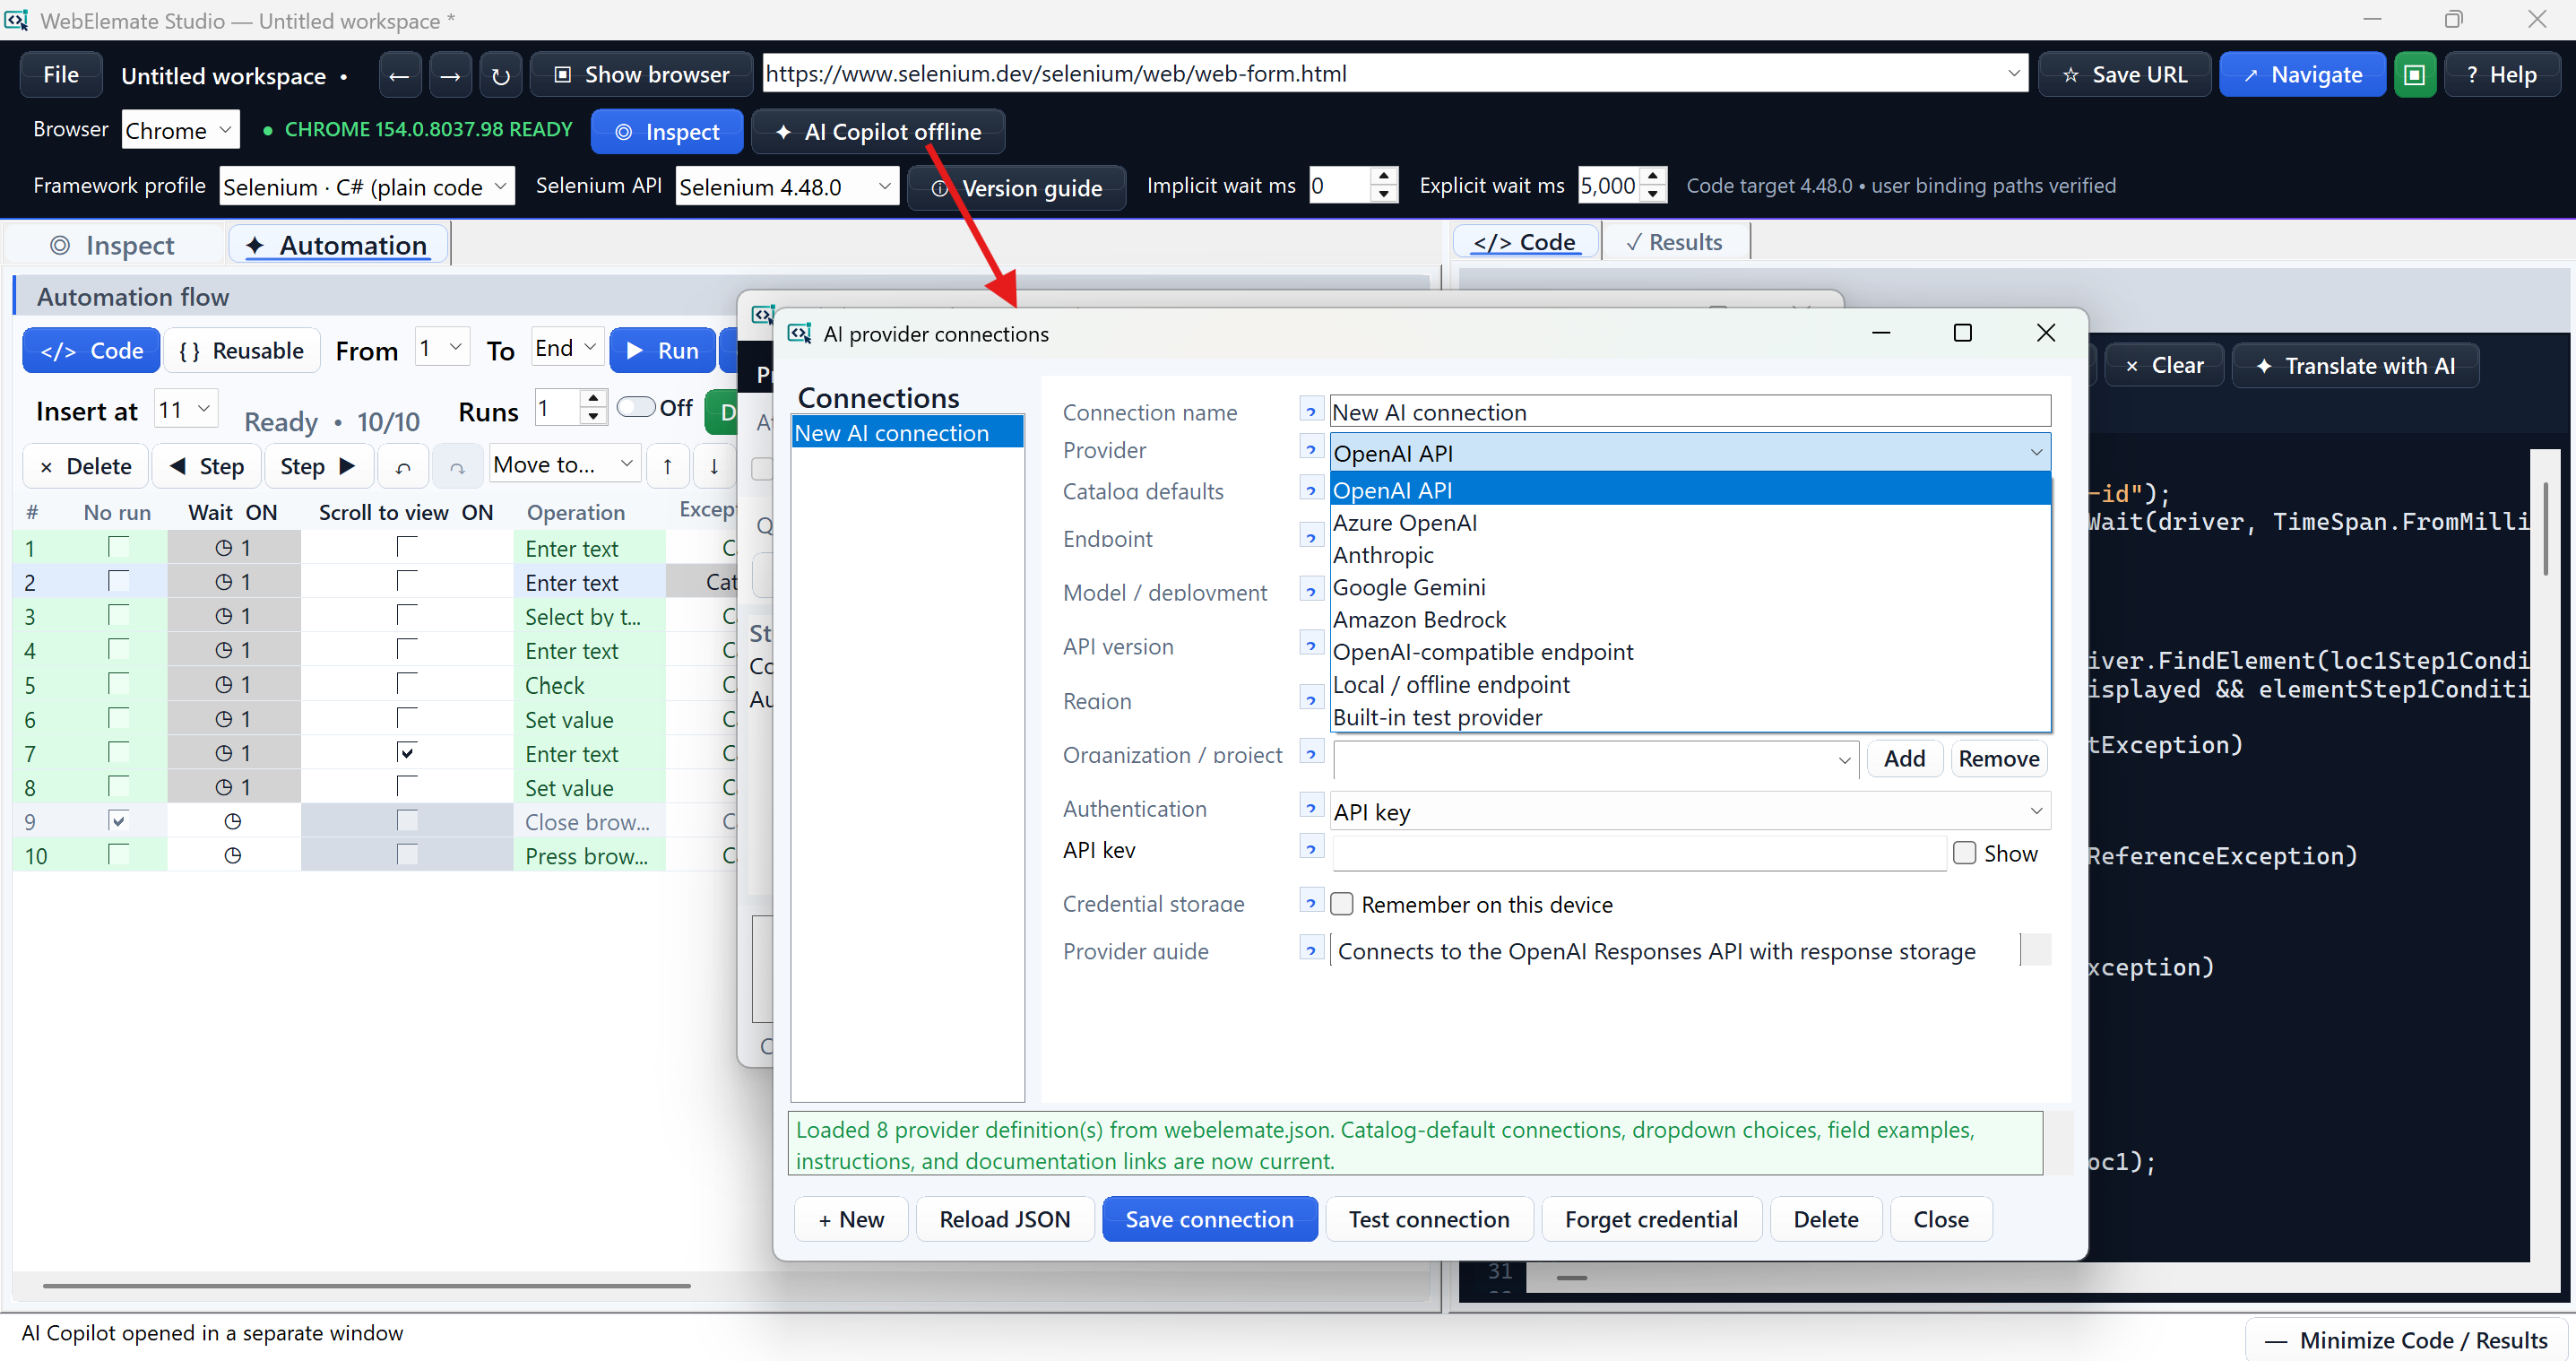This screenshot has height=1361, width=2576.
Task: Enable Remember on this device
Action: (1342, 904)
